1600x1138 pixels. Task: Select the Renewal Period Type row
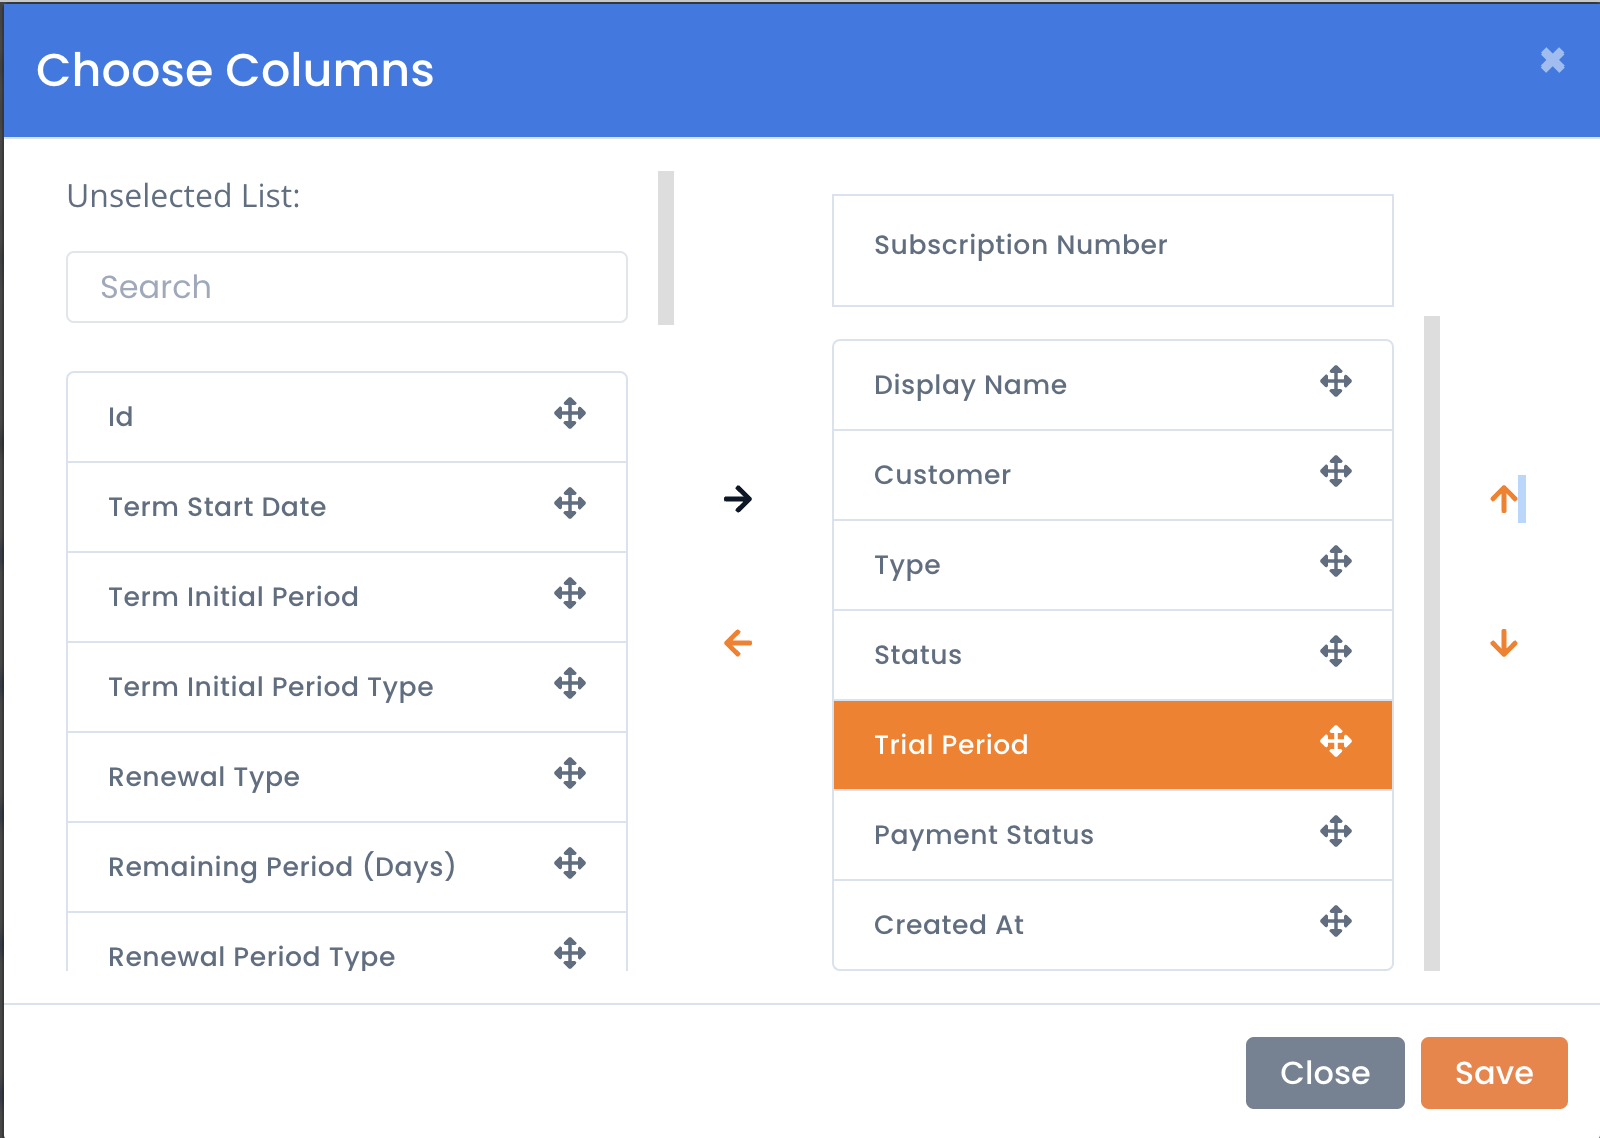(347, 942)
